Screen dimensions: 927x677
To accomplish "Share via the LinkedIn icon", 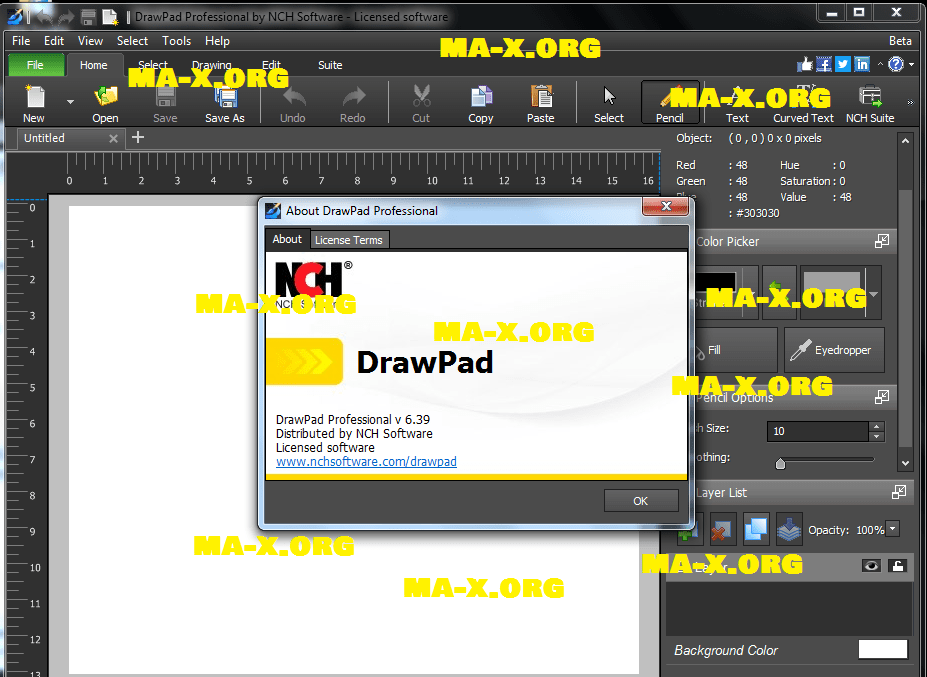I will point(862,64).
